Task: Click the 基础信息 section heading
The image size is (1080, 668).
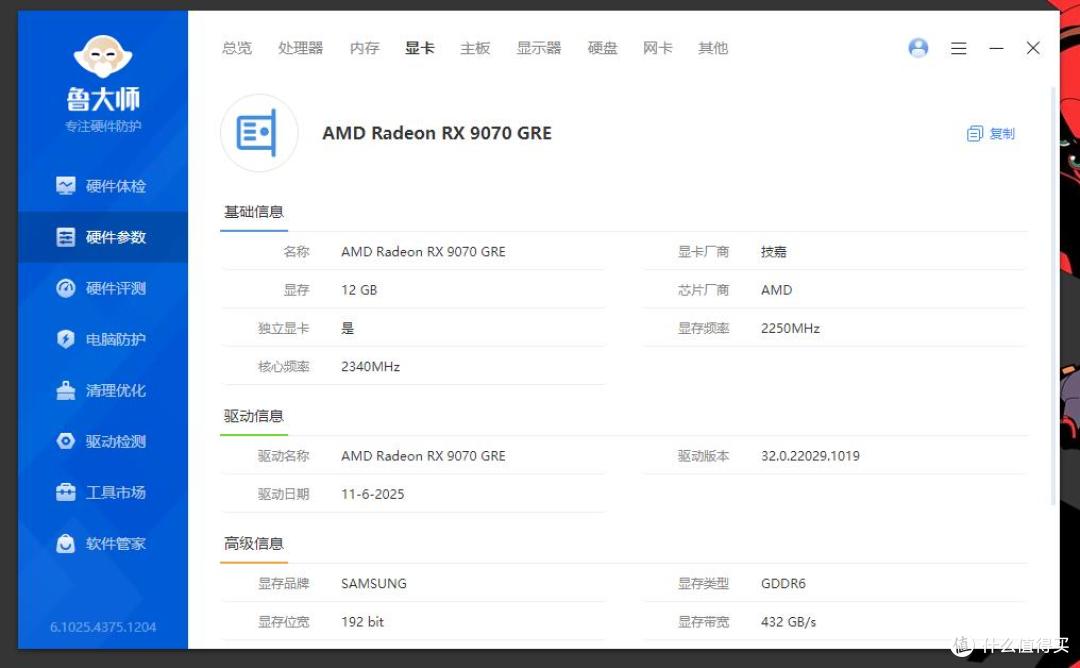Action: click(253, 212)
